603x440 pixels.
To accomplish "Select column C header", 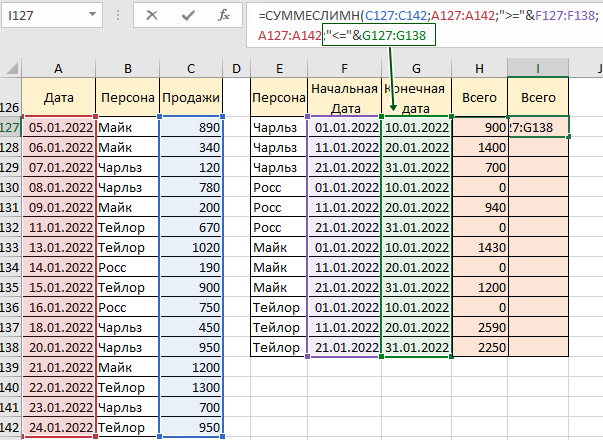I will click(x=191, y=68).
